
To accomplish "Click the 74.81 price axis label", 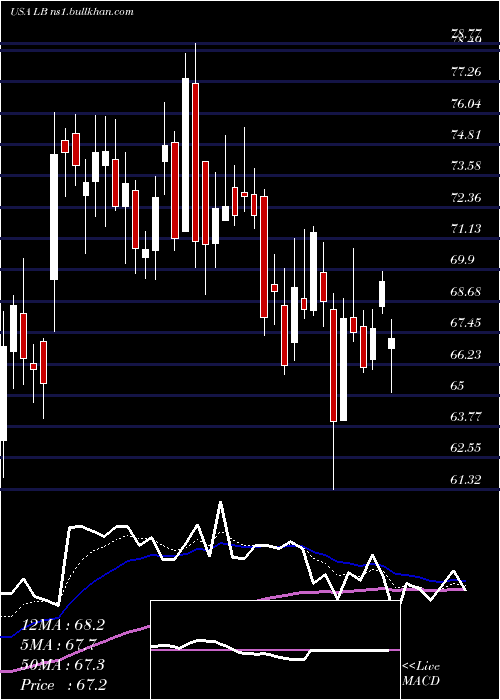I will pos(466,135).
